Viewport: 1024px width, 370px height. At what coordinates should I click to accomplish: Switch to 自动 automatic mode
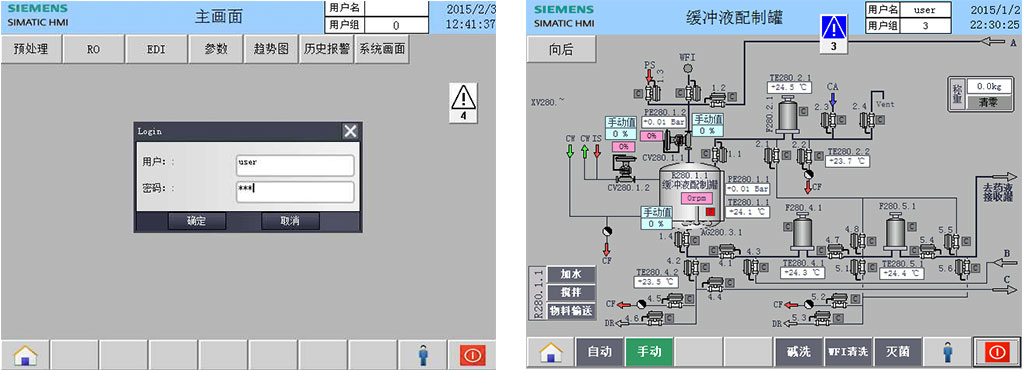(600, 352)
